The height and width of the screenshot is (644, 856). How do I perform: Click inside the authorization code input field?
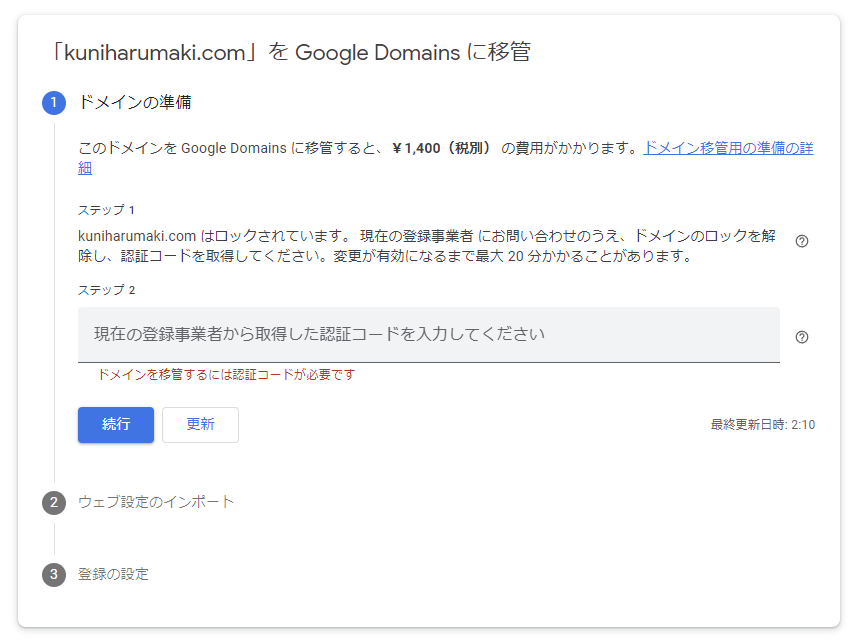pyautogui.click(x=429, y=335)
